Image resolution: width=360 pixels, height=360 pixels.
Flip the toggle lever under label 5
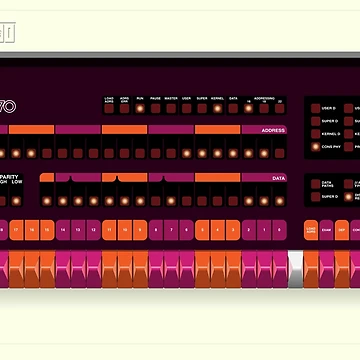[202, 269]
